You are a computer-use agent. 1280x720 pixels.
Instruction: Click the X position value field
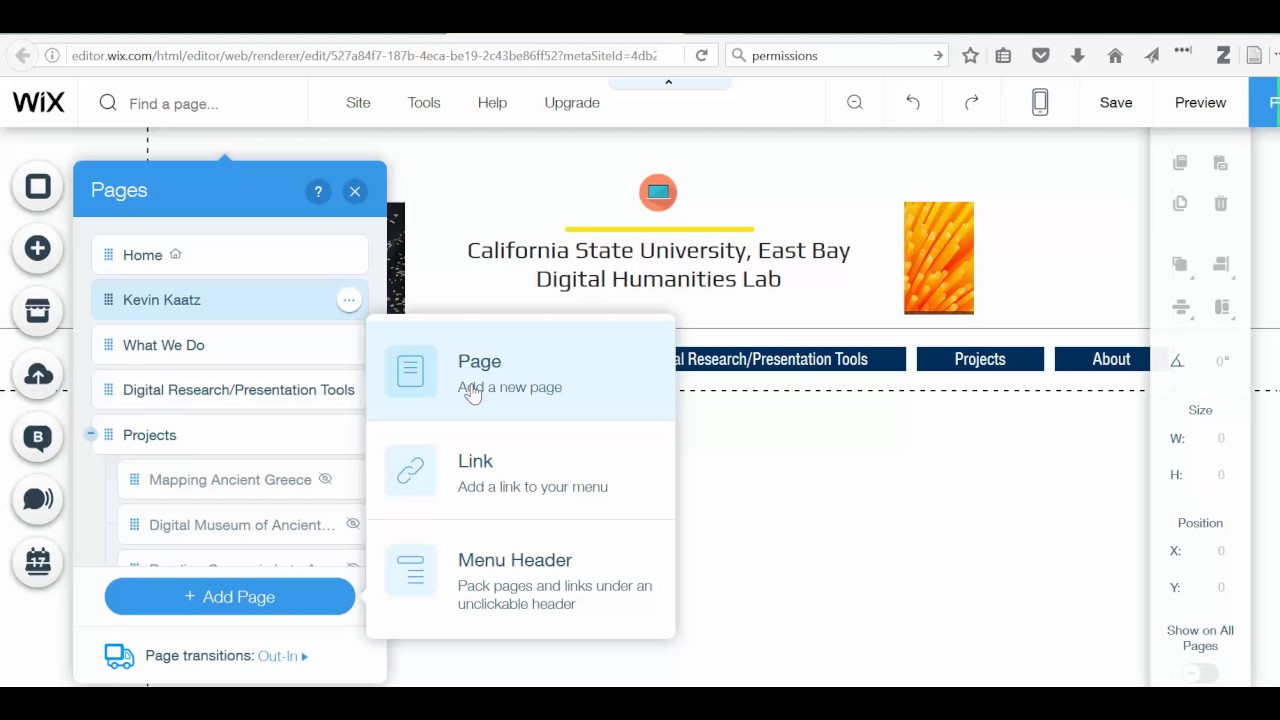[1221, 551]
